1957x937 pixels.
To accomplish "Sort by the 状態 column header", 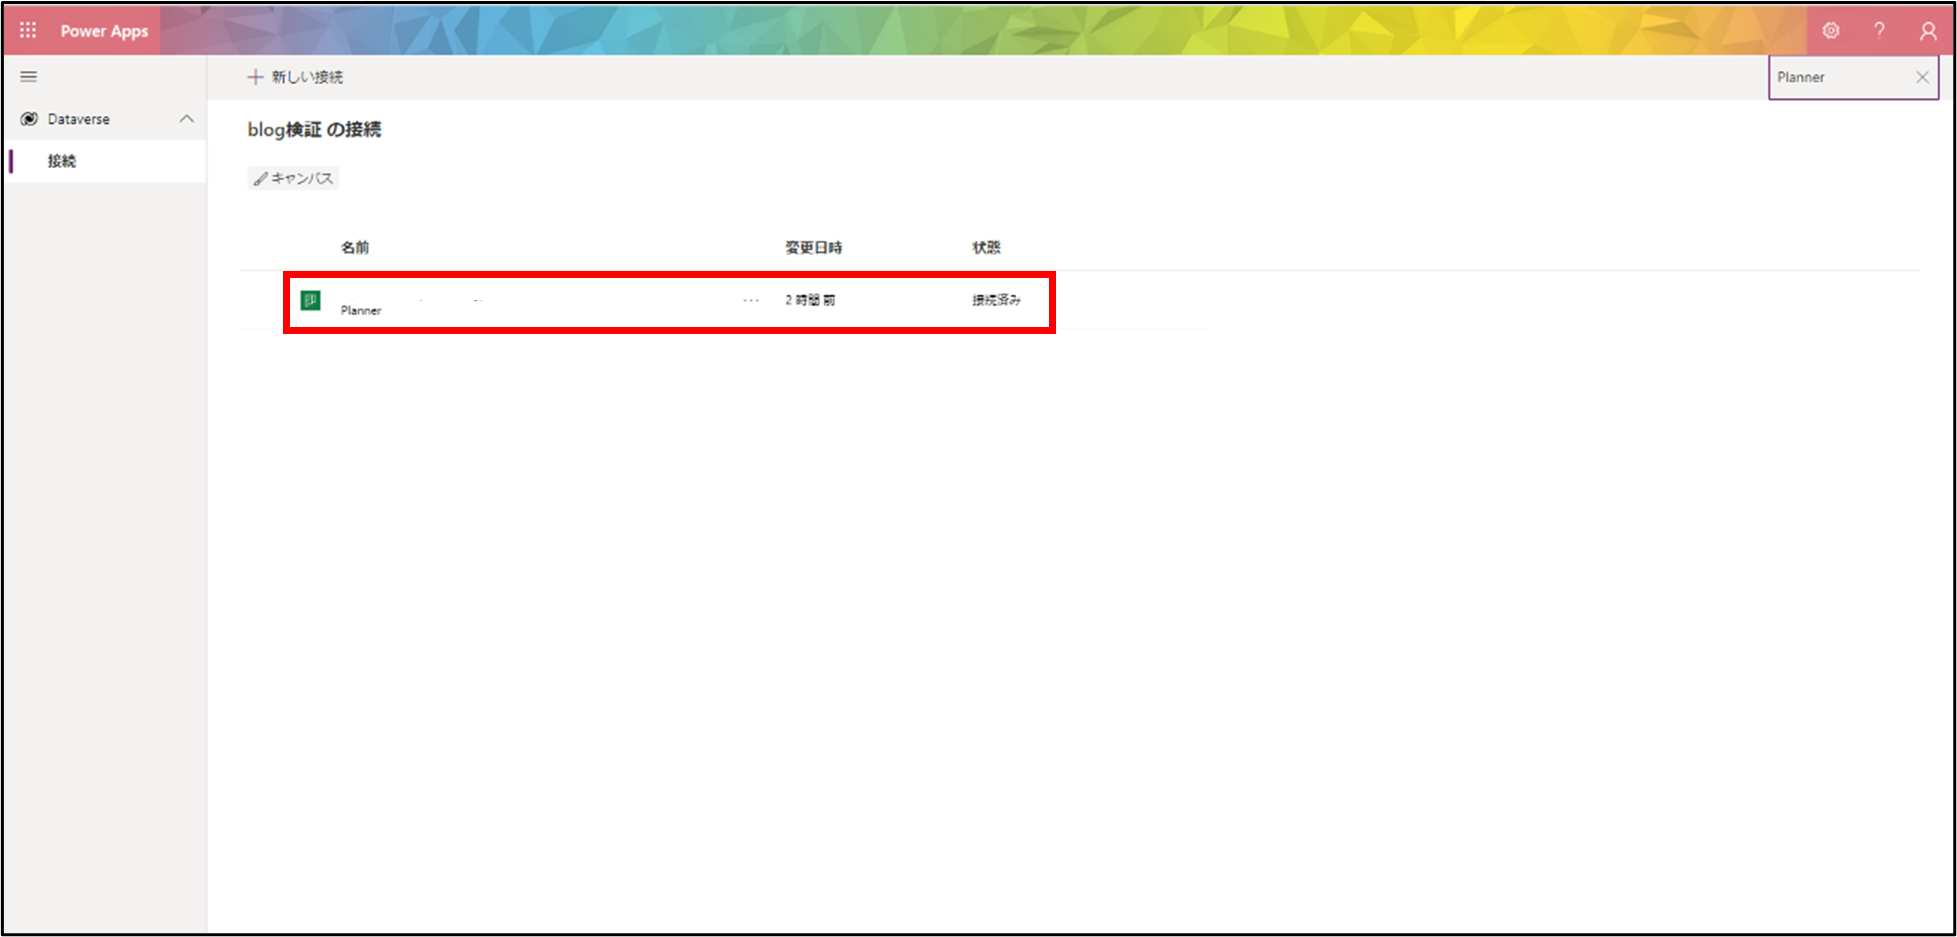I will click(x=986, y=247).
